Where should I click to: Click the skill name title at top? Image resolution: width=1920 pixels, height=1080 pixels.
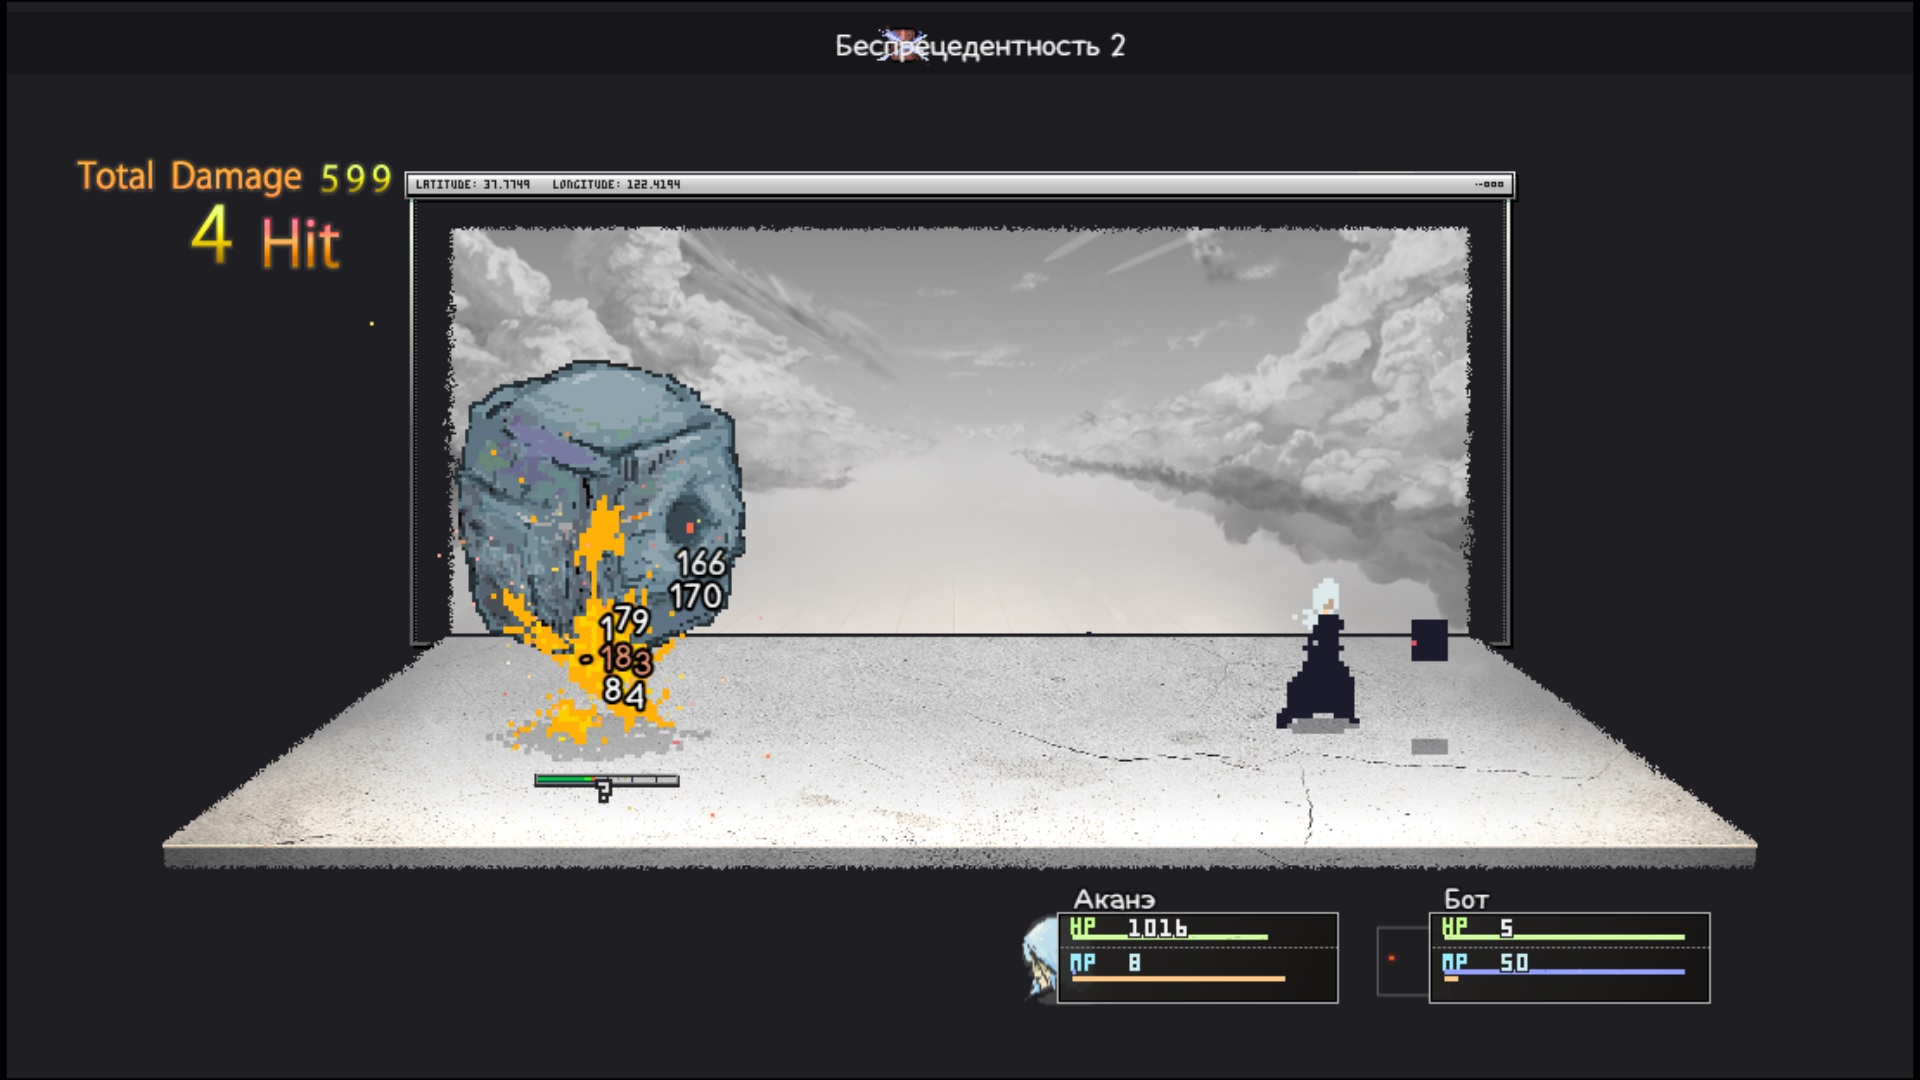coord(979,46)
